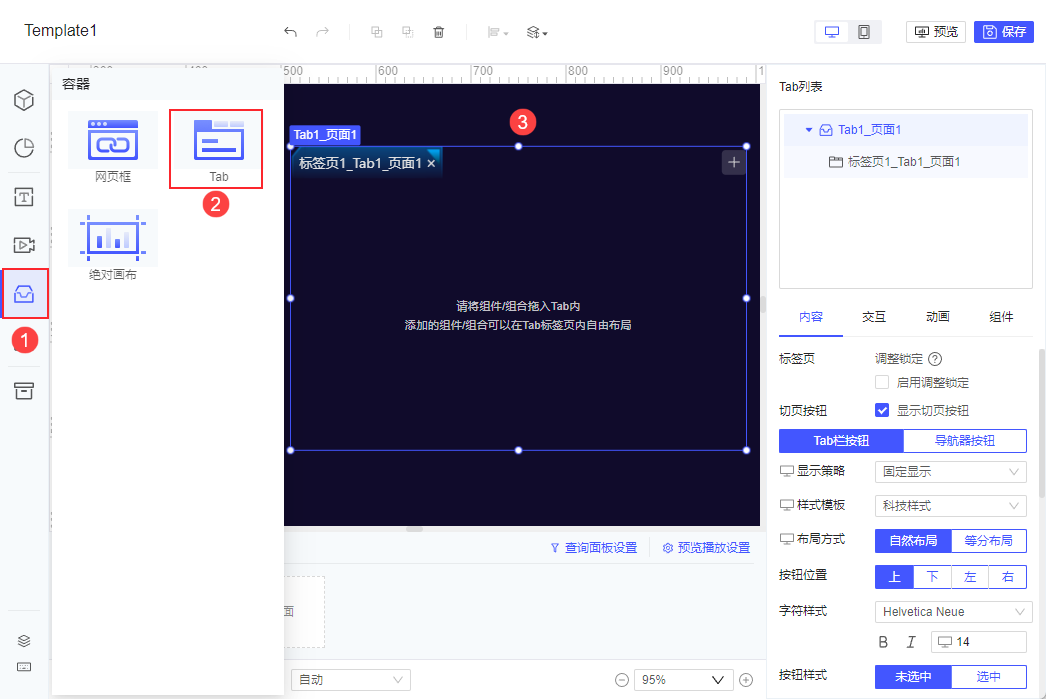Image resolution: width=1046 pixels, height=699 pixels.
Task: Click the undo arrow icon
Action: click(290, 32)
